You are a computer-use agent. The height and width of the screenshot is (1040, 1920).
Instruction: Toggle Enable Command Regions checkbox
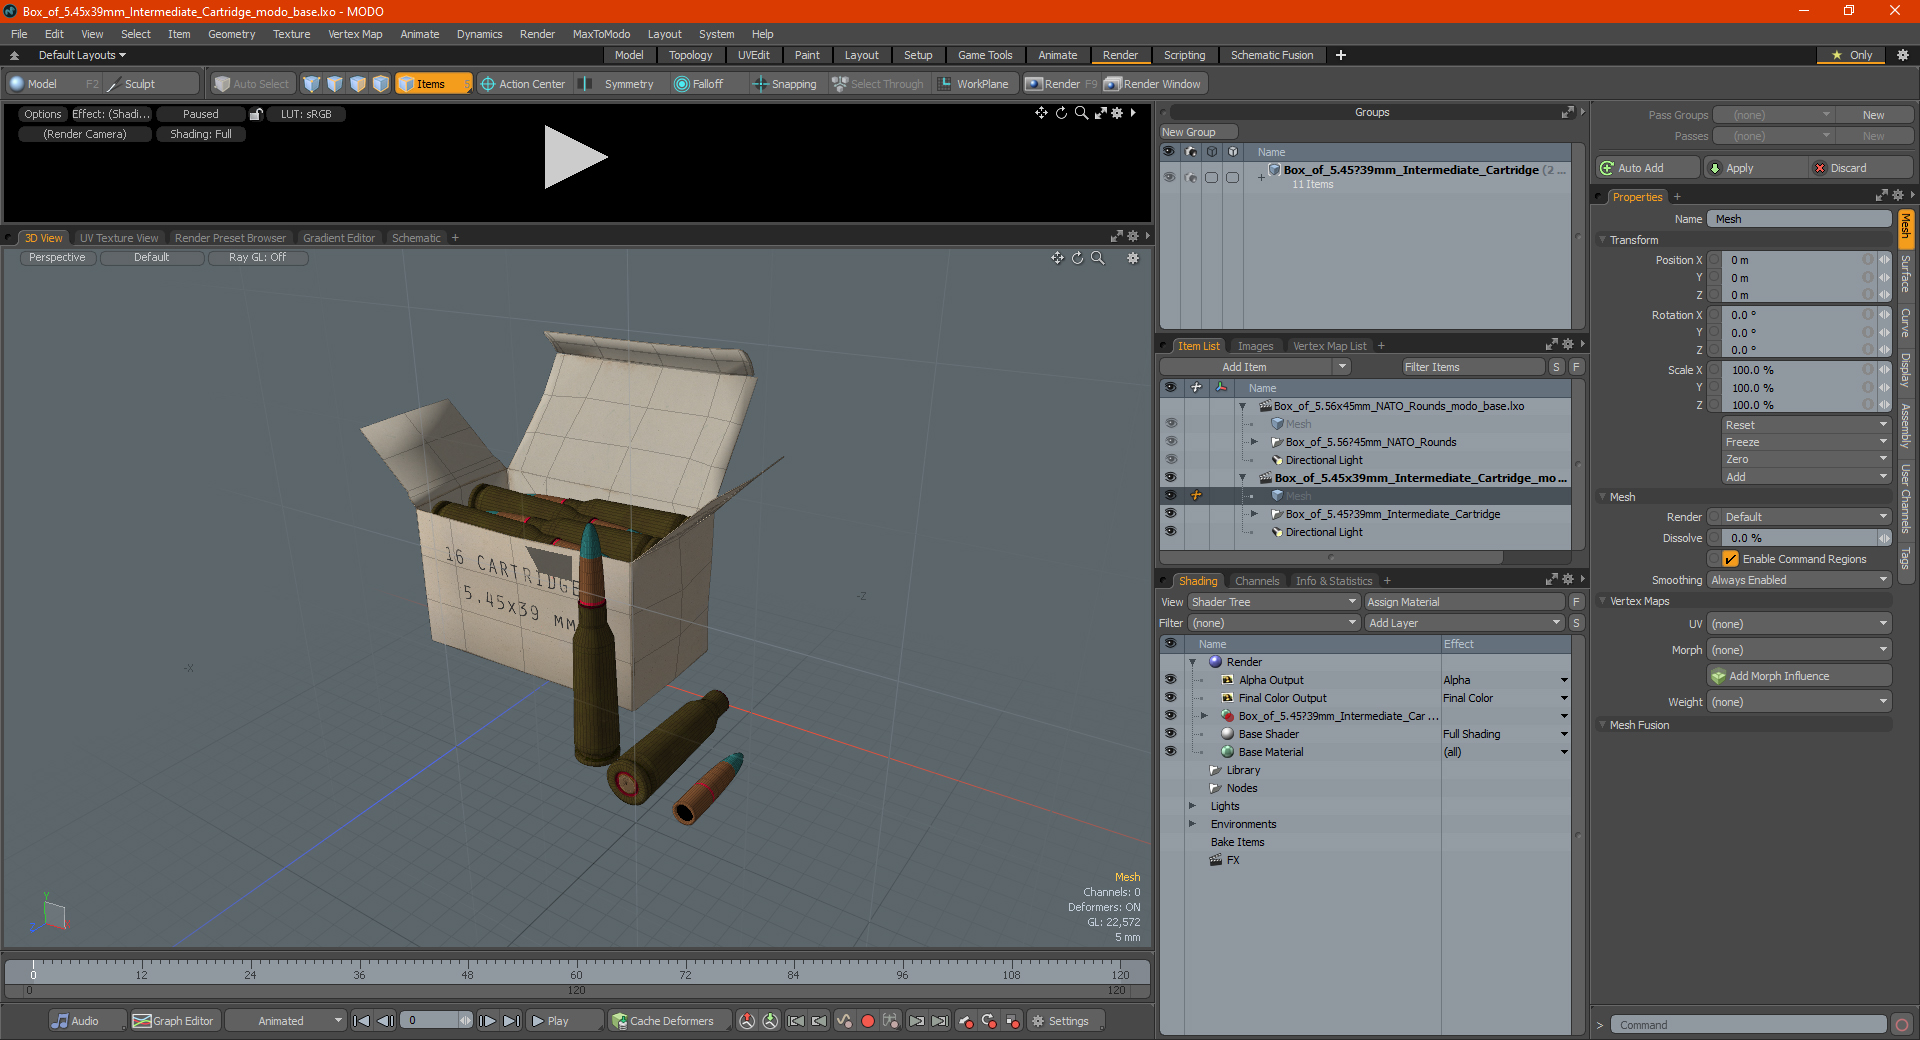pos(1731,559)
